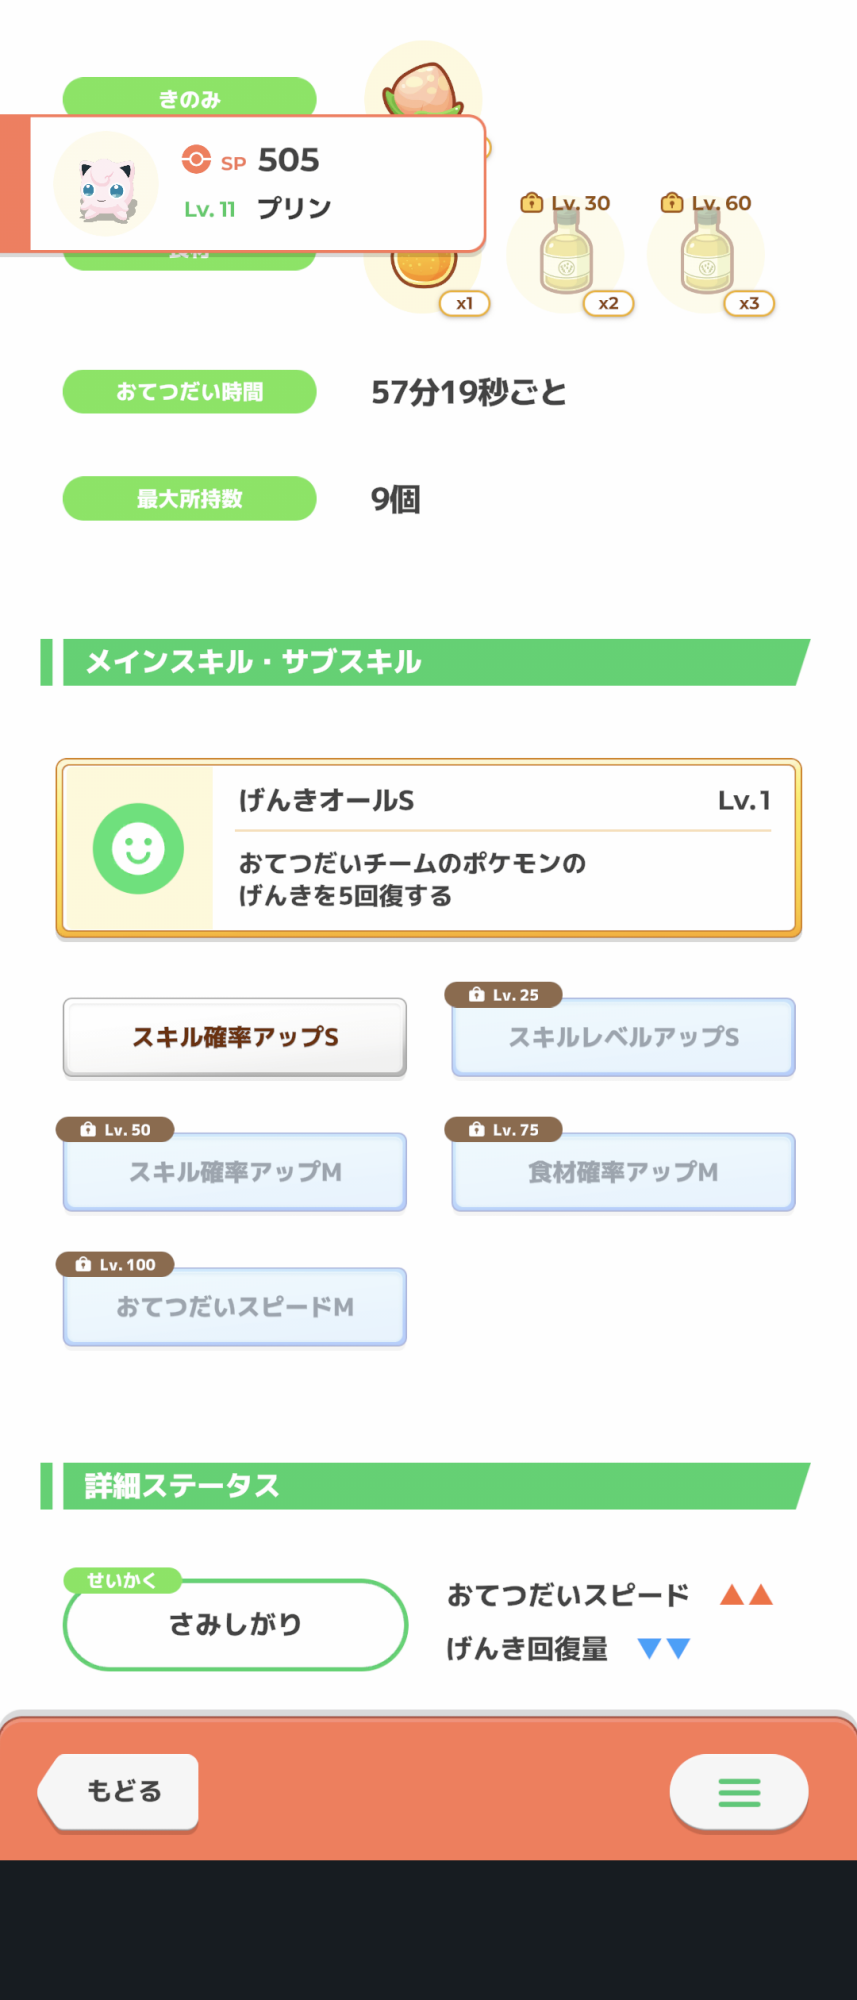Click the Lv. 100 lock badge
857x2000 pixels.
(x=115, y=1265)
